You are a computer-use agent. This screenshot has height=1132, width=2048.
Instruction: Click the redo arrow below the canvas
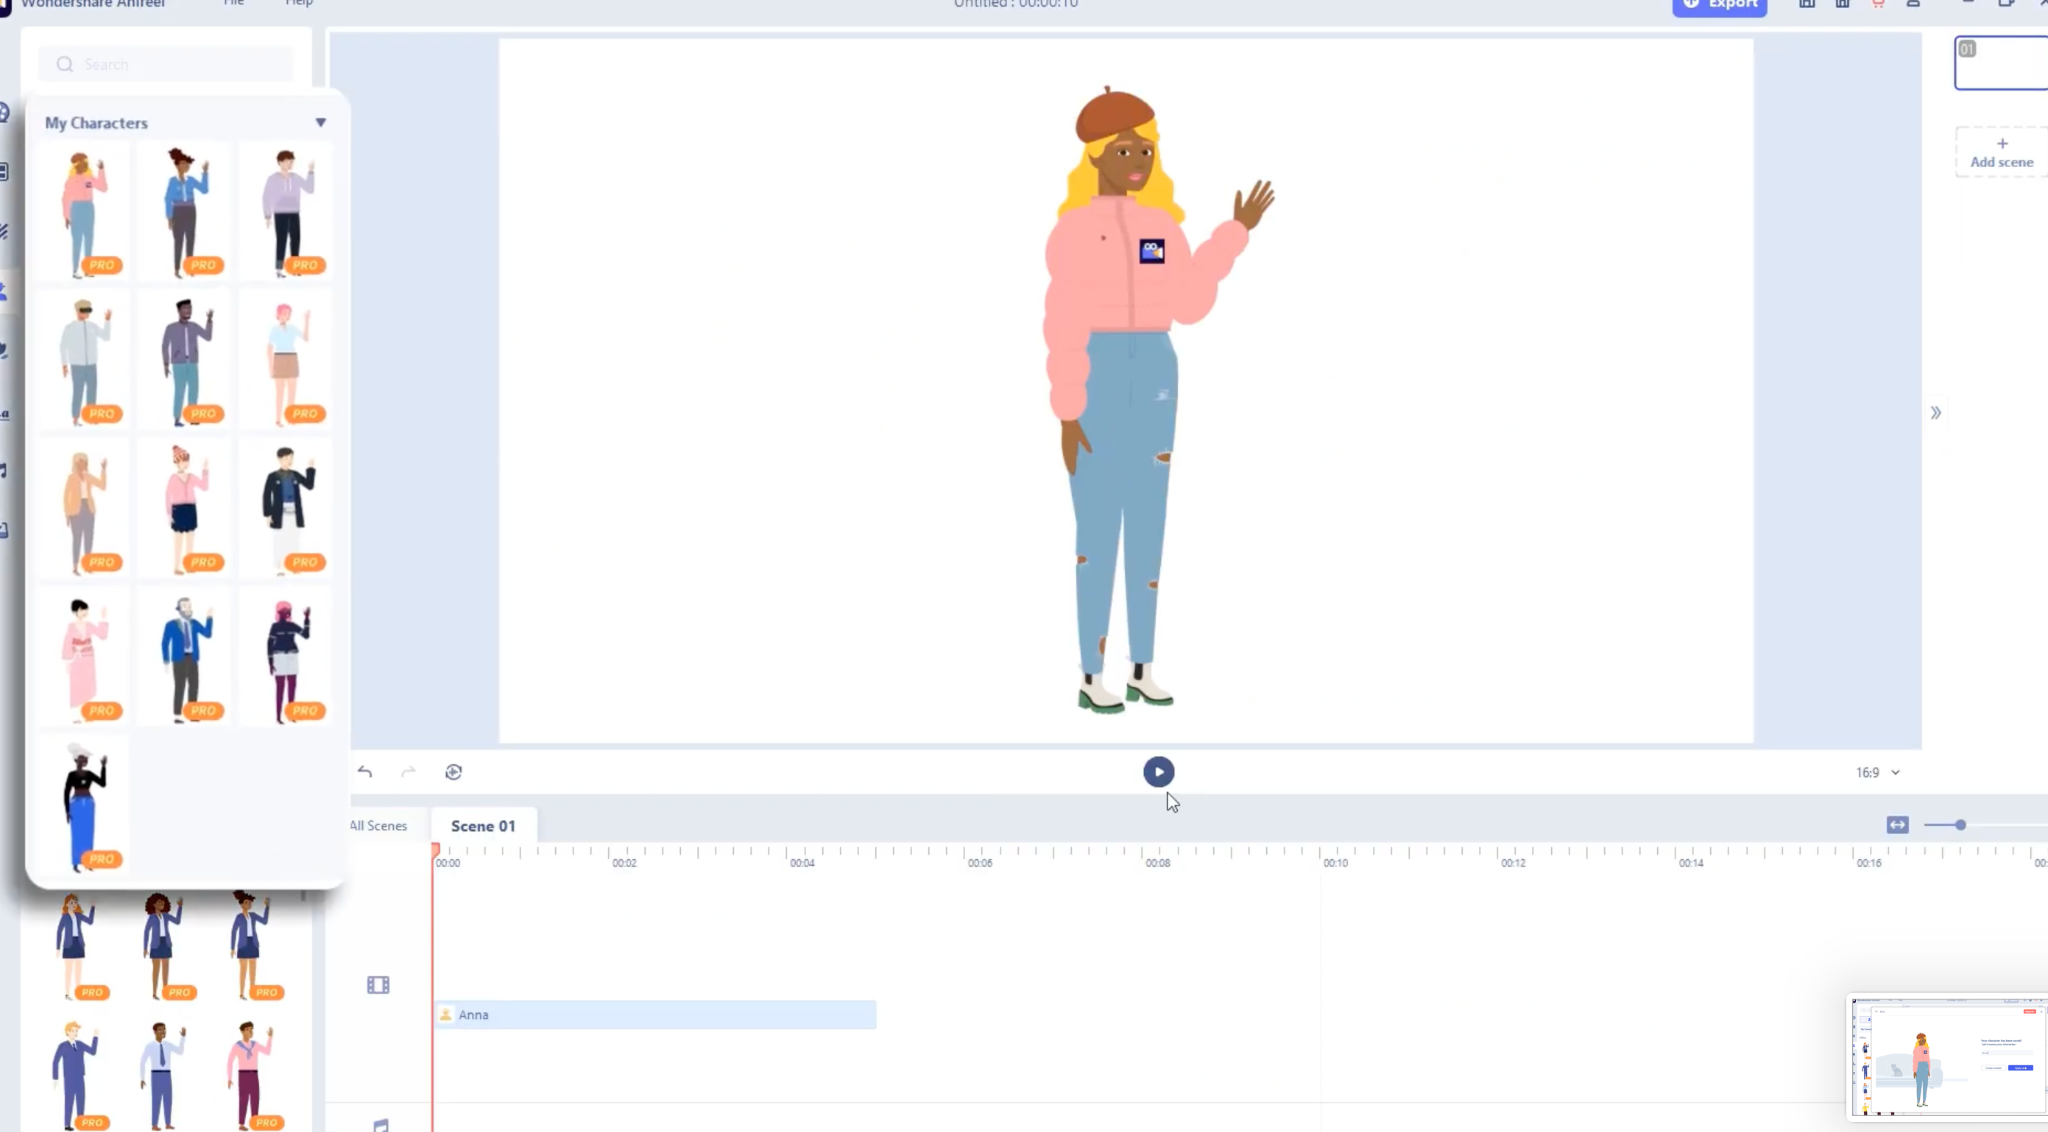408,772
